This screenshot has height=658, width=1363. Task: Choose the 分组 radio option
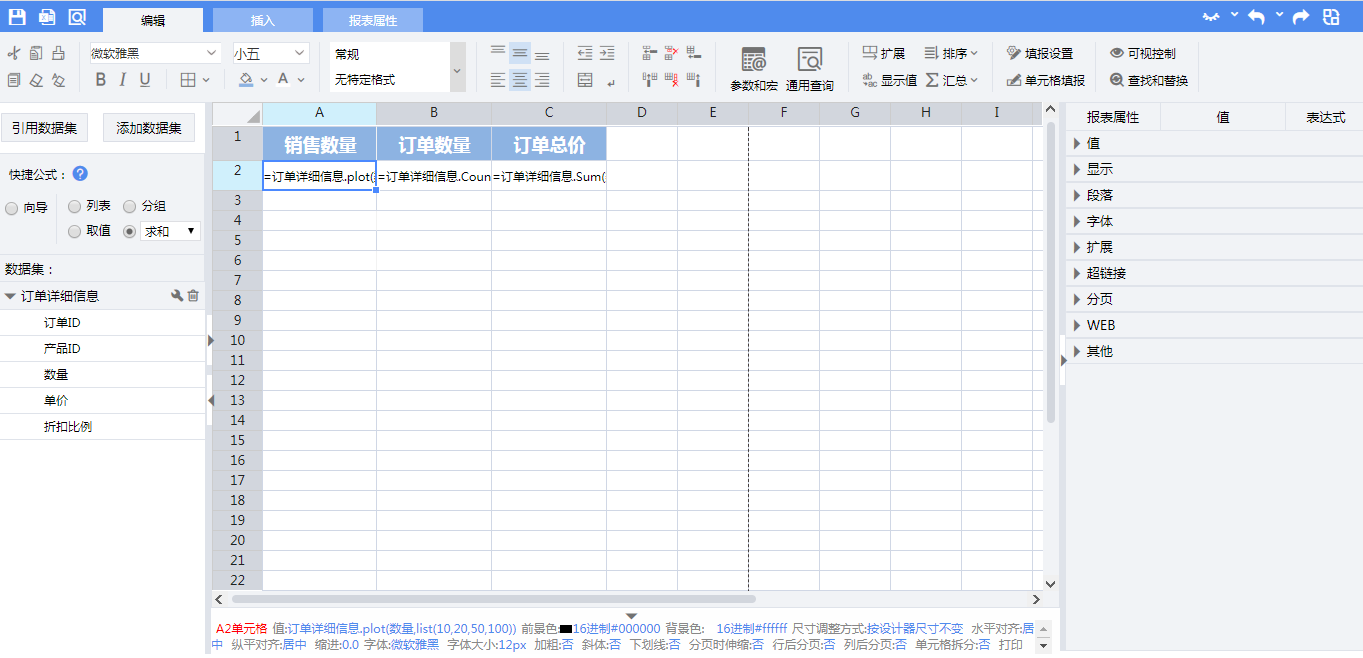click(130, 206)
